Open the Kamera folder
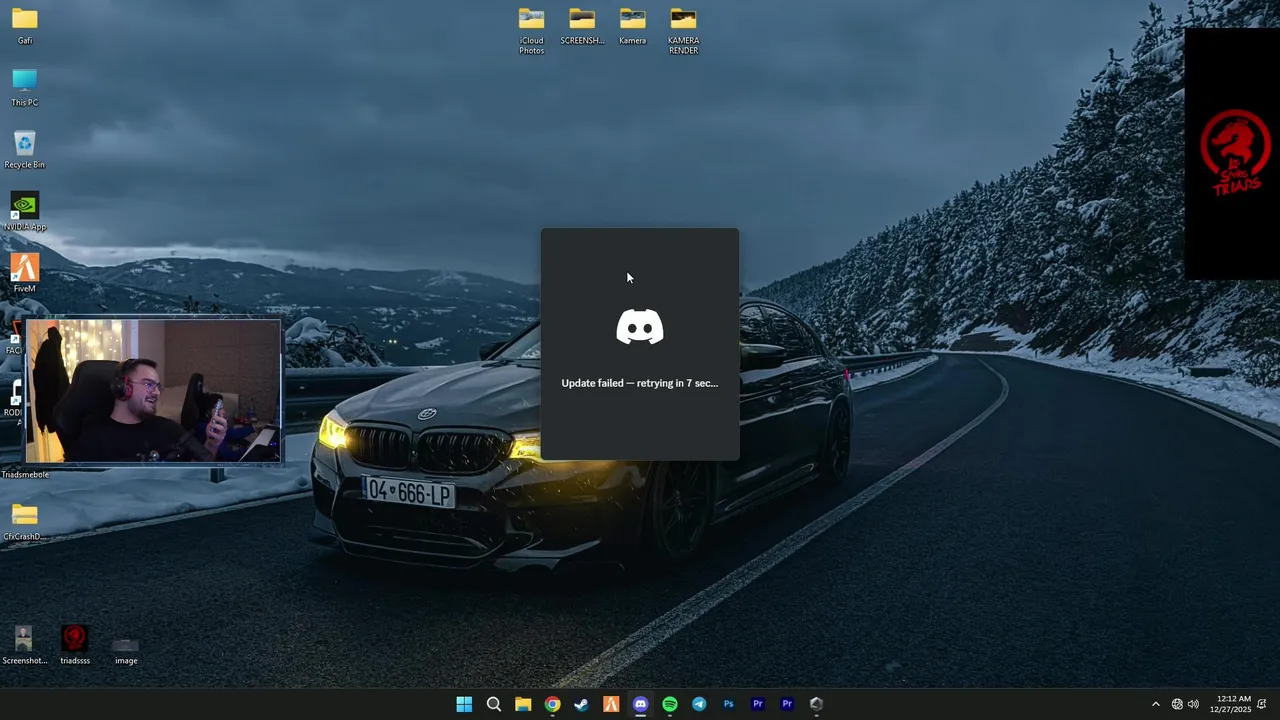Screen dimensions: 1280x720 click(633, 26)
